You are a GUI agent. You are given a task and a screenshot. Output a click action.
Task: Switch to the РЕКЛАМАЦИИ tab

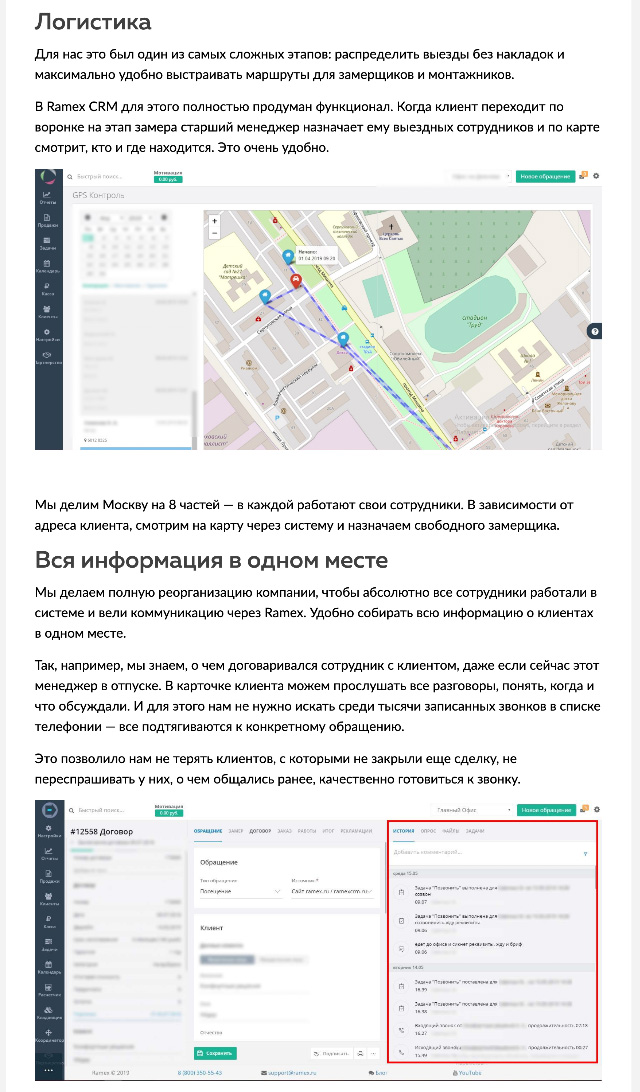(x=356, y=831)
